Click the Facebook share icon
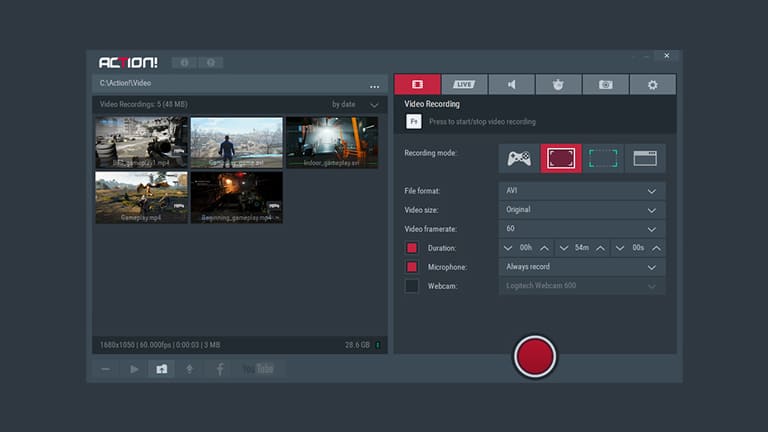Screen dimensions: 768x432 pyautogui.click(x=220, y=369)
